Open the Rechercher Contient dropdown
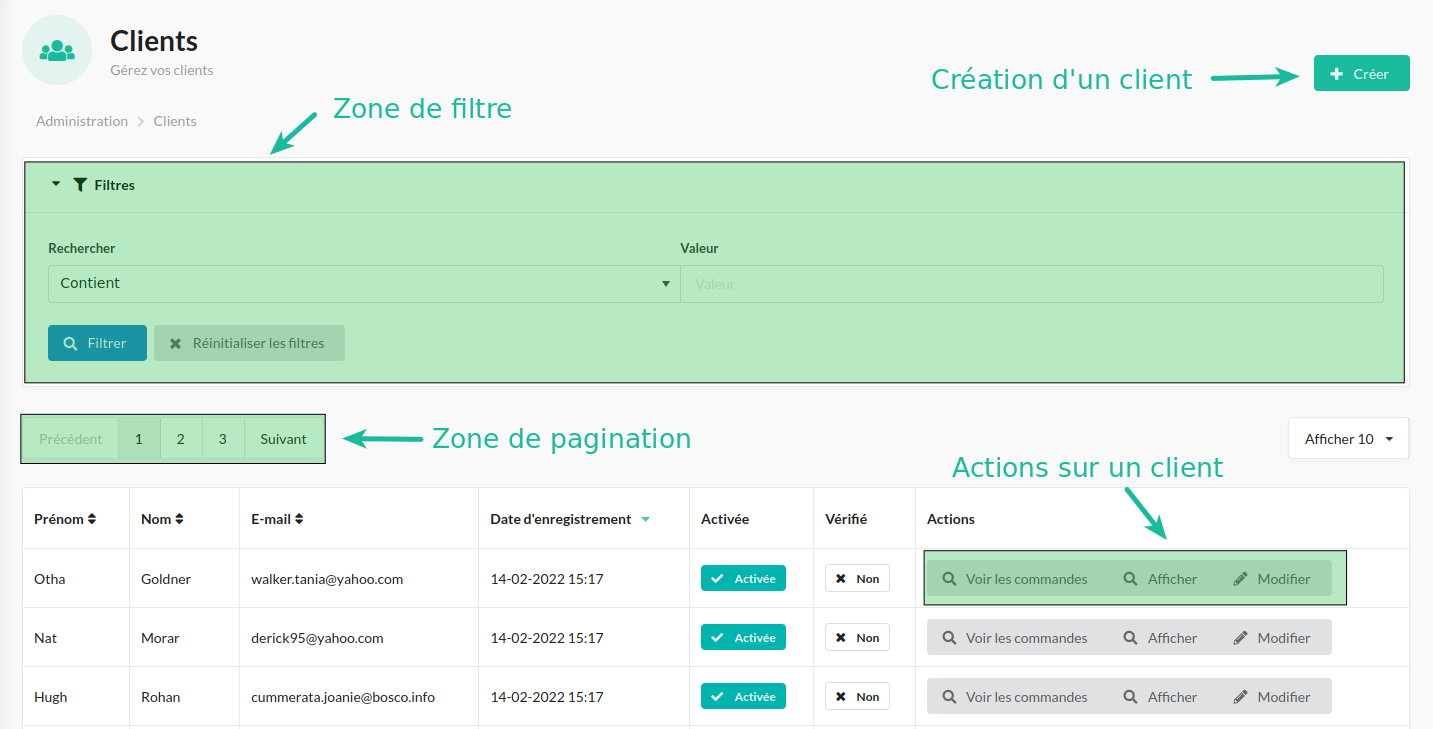1433x729 pixels. tap(364, 284)
